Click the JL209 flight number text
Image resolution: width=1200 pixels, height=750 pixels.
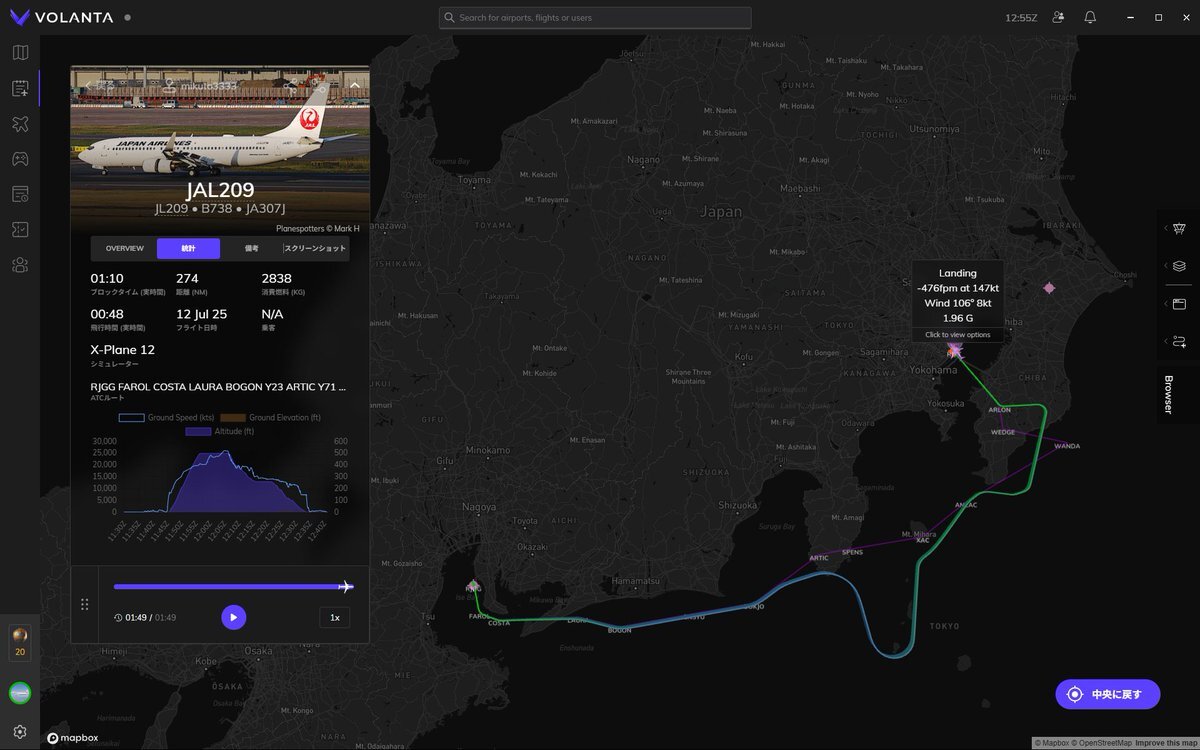[x=171, y=209]
